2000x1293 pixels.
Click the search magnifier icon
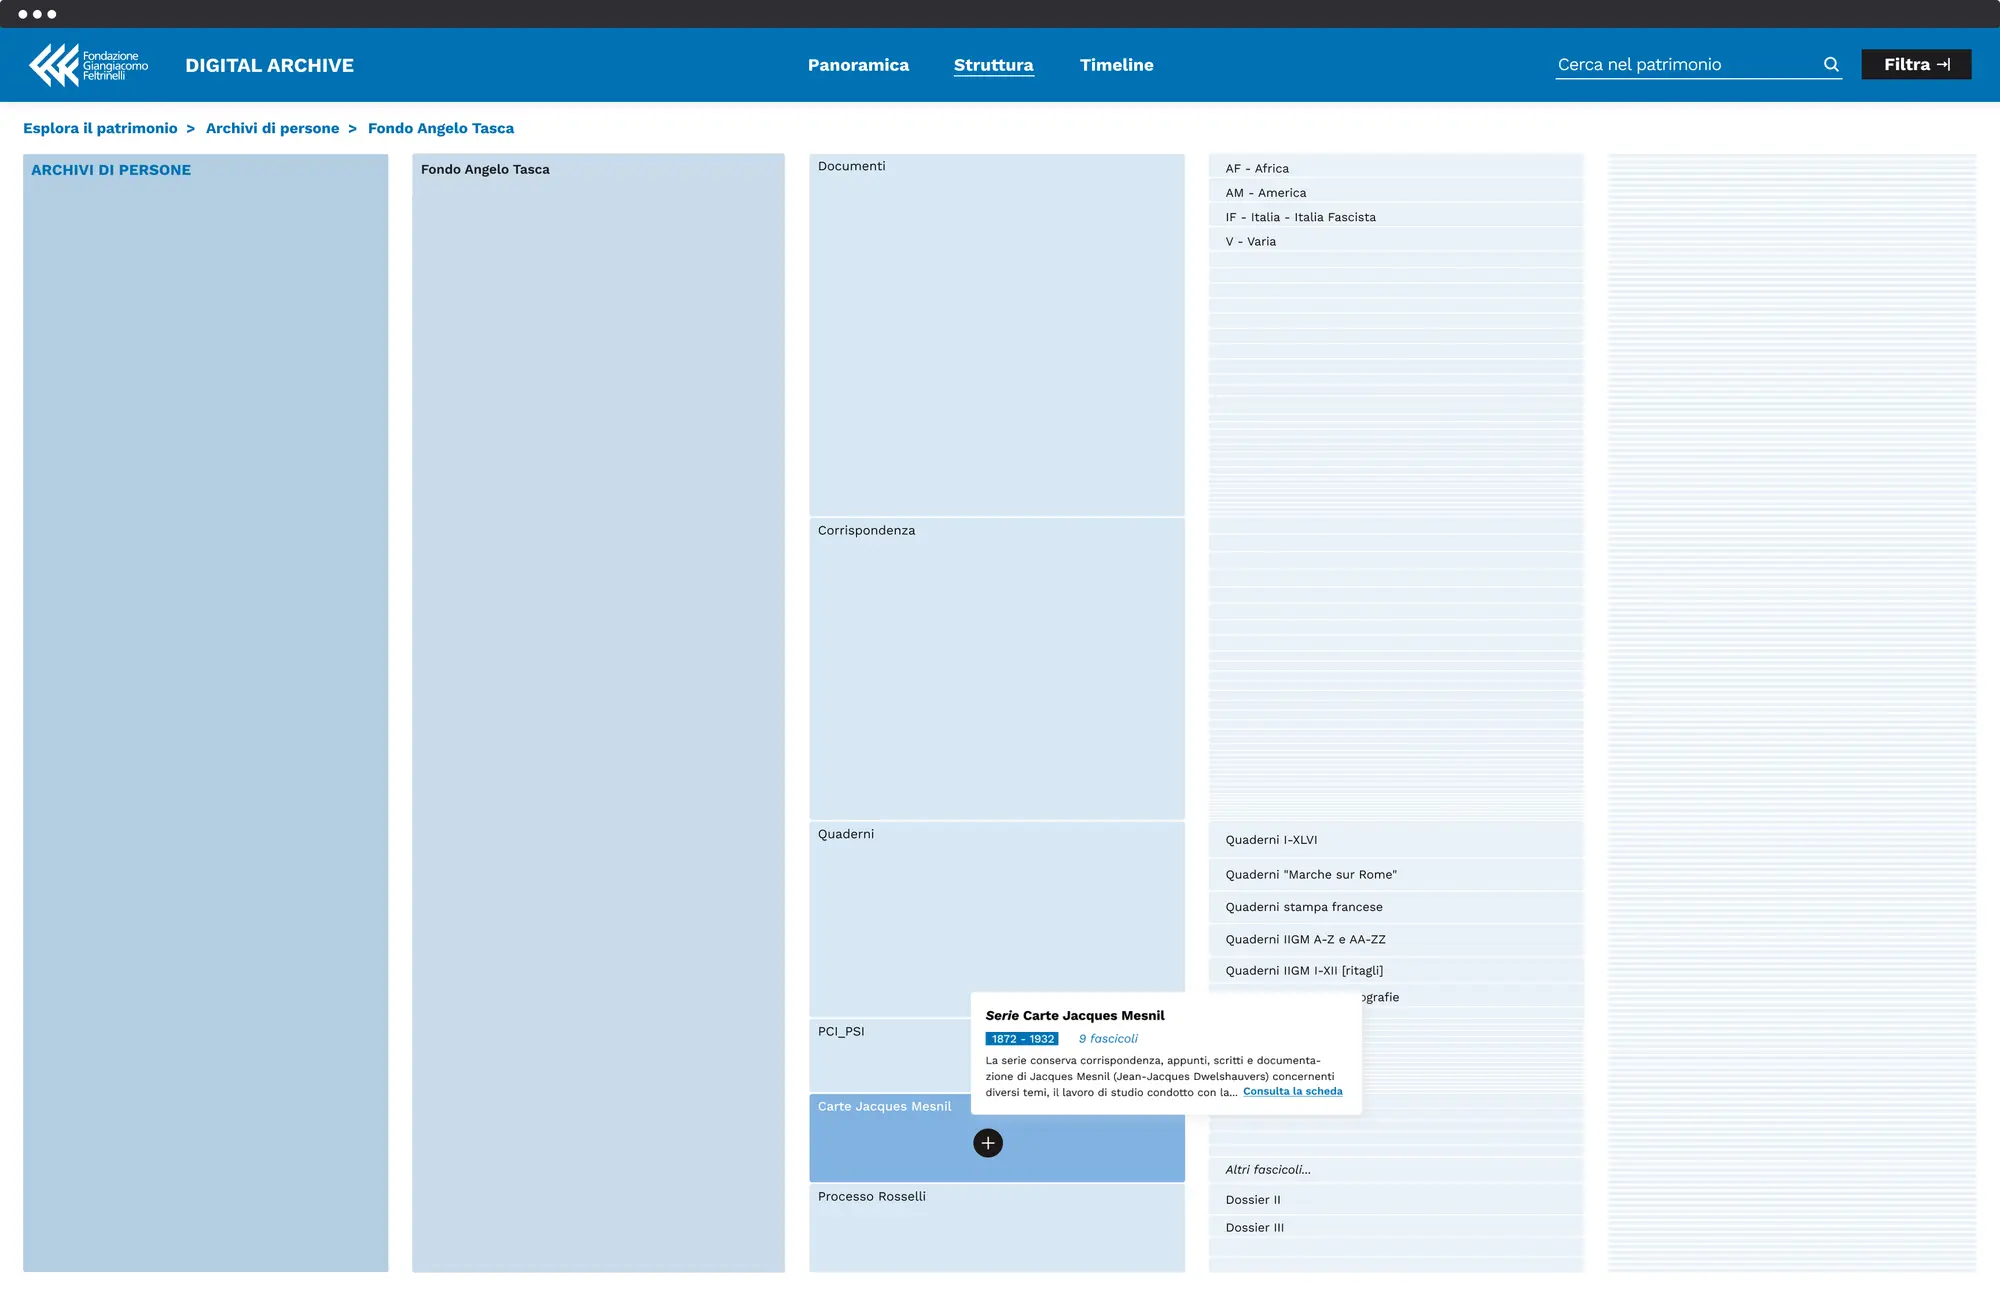point(1831,65)
